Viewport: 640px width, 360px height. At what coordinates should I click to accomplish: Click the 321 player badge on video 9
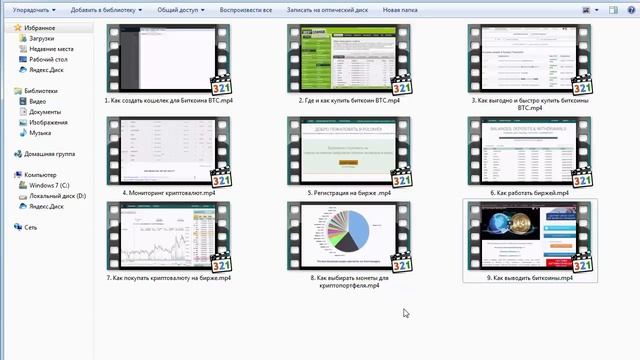click(582, 262)
